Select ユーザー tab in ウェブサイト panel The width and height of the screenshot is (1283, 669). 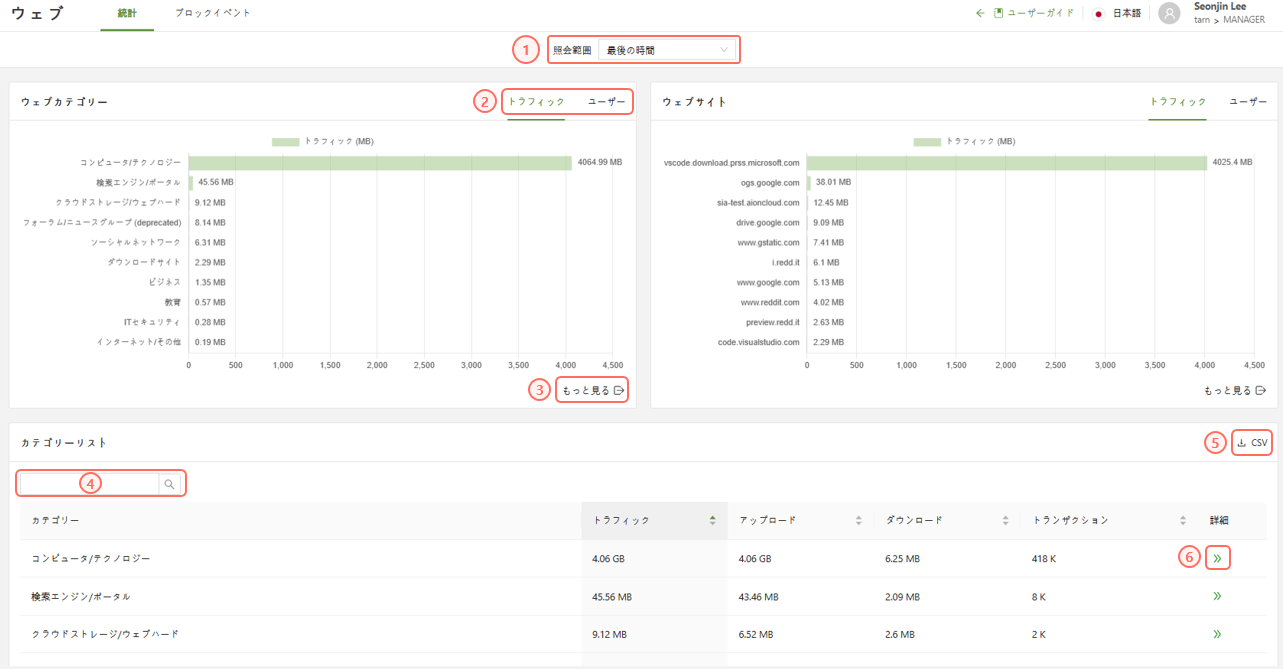1247,102
